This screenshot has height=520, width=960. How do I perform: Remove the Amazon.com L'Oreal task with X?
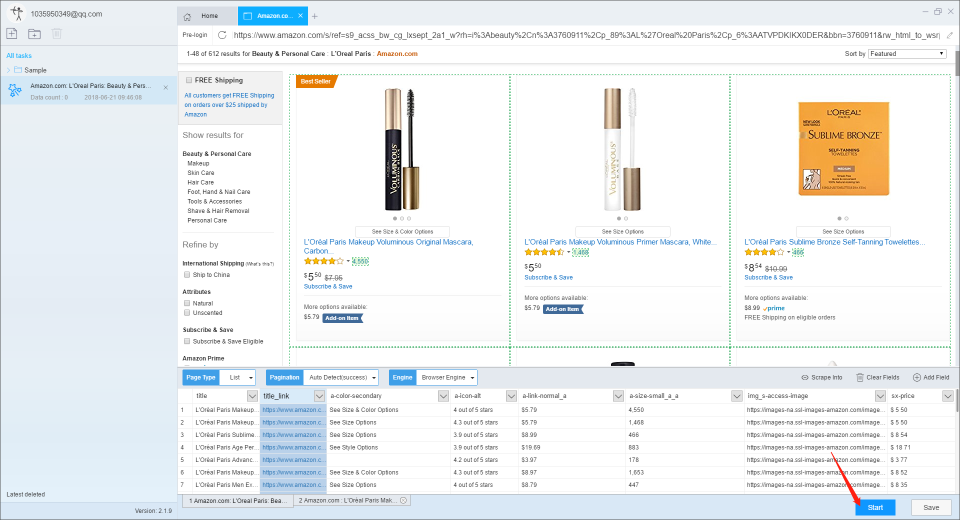pos(165,88)
